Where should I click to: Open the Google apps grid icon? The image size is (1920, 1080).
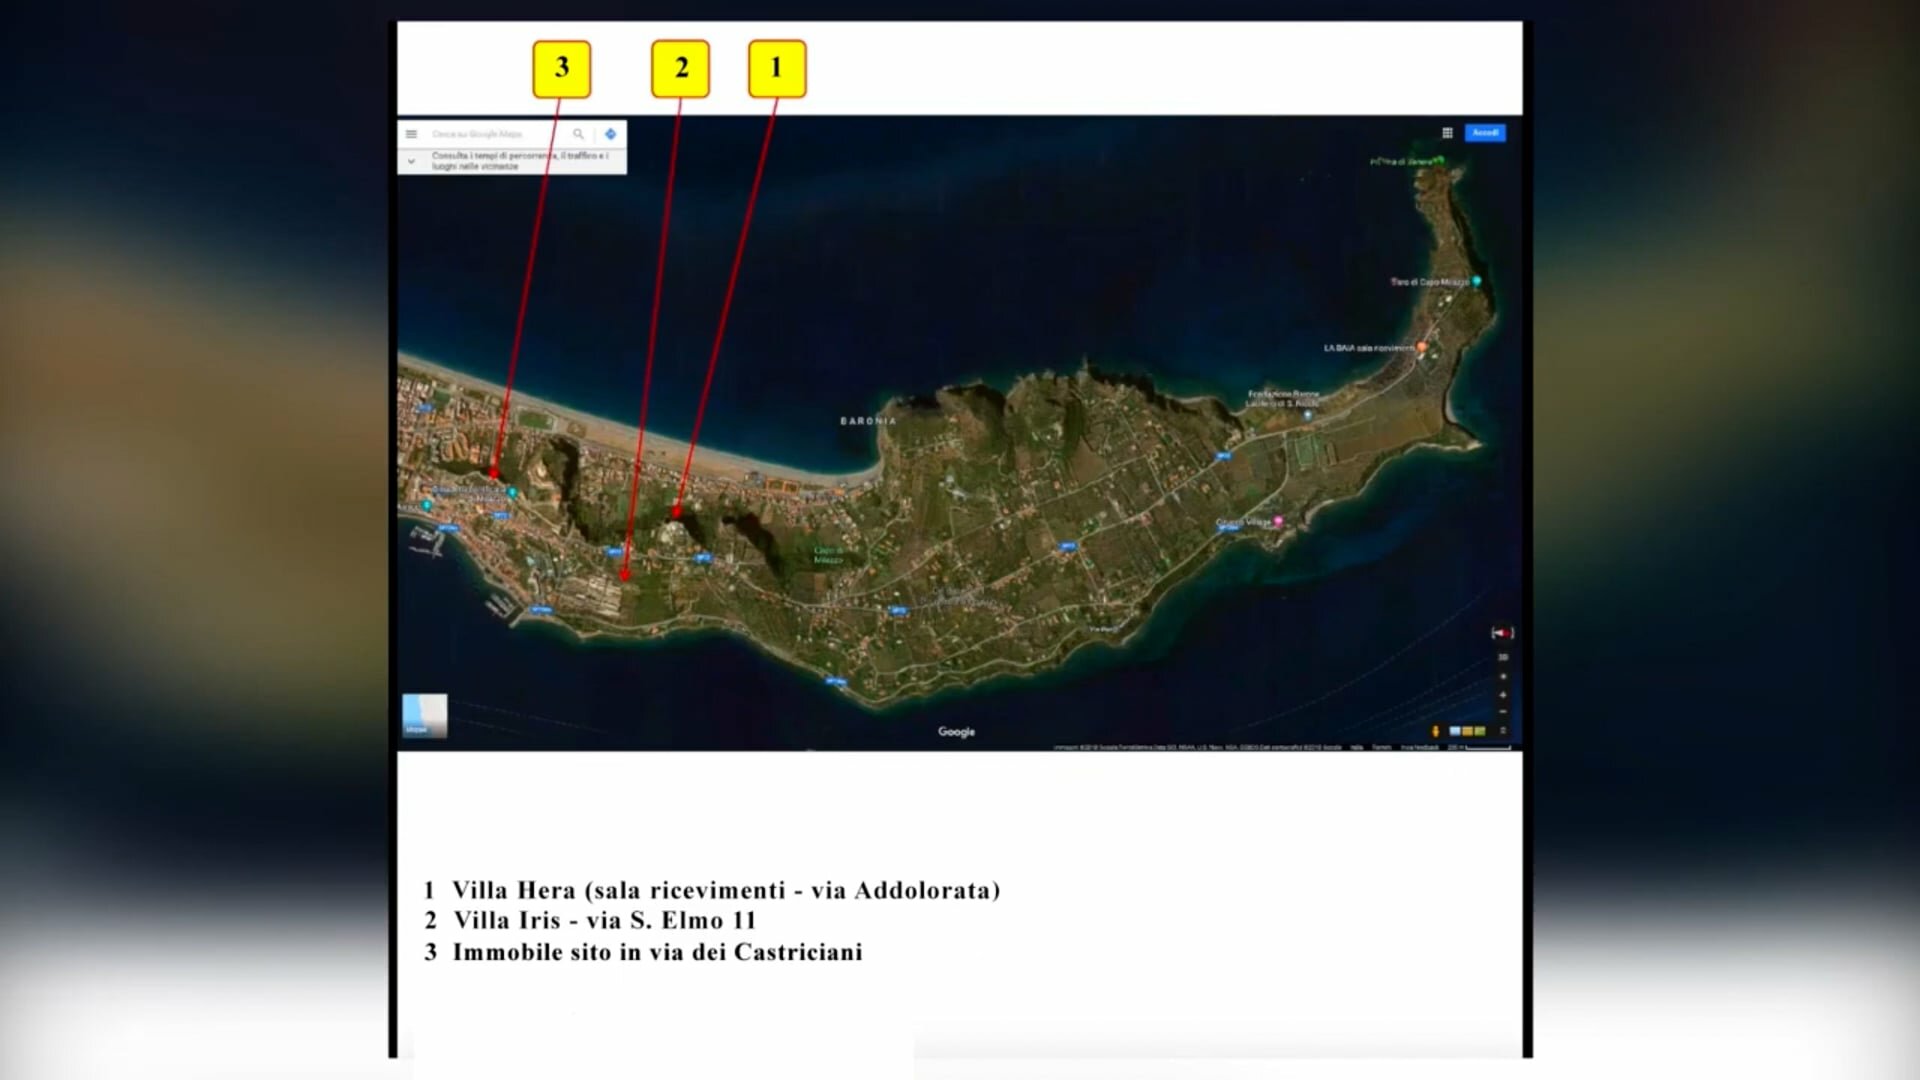pyautogui.click(x=1447, y=133)
